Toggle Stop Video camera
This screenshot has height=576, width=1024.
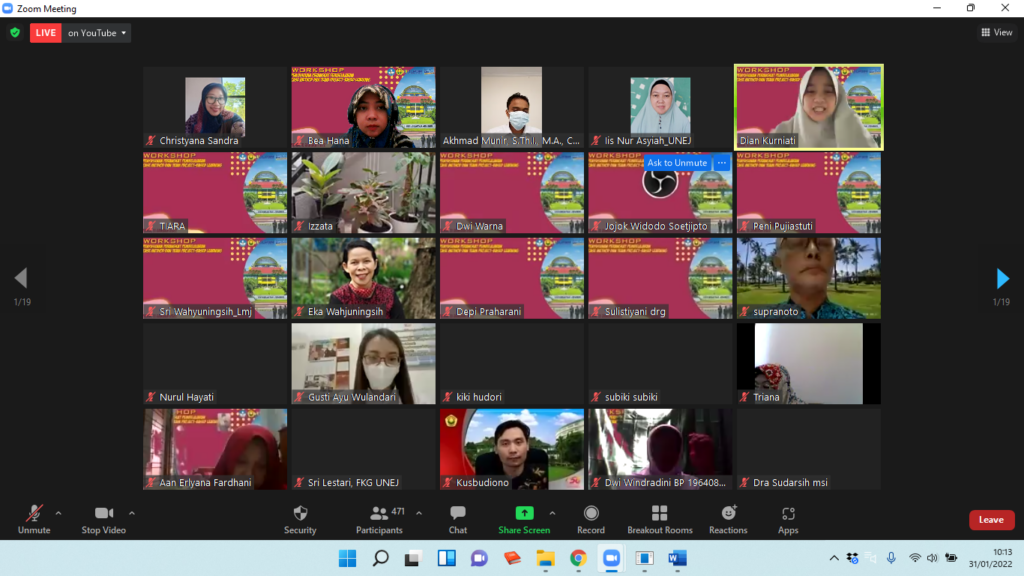point(103,518)
